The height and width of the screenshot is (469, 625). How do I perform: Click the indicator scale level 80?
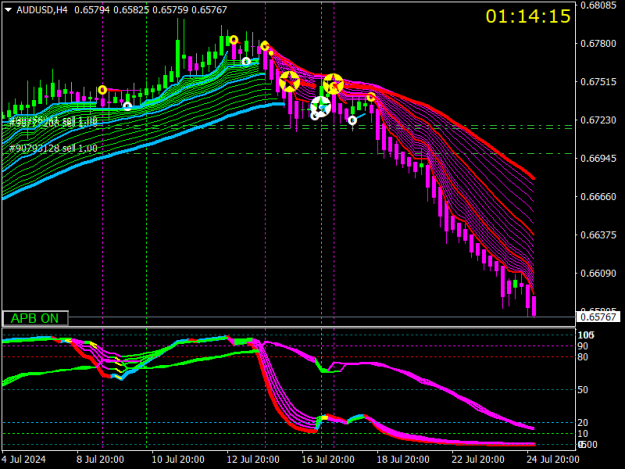[x=583, y=357]
